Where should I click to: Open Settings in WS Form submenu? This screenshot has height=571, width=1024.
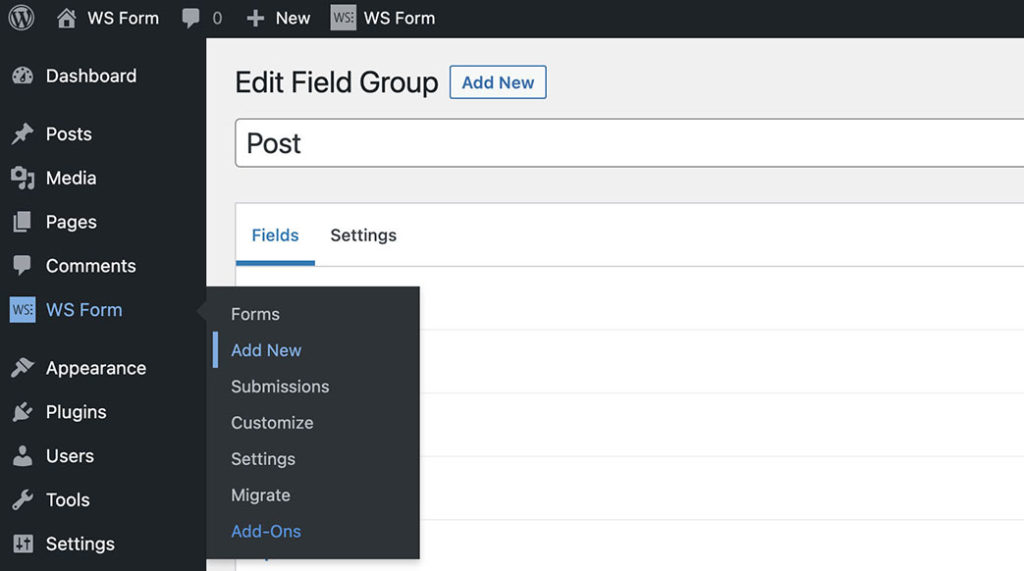(x=263, y=459)
